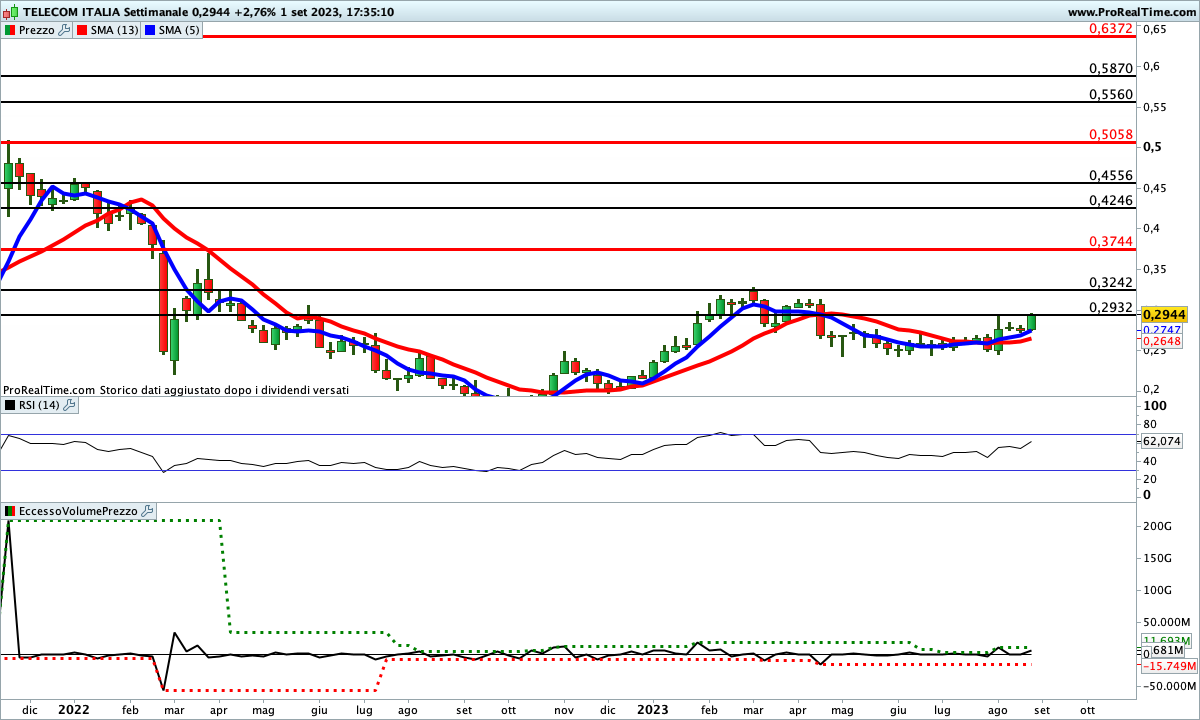Click the level label 0,3242
Screen dimensions: 1200x720
(x=1110, y=282)
